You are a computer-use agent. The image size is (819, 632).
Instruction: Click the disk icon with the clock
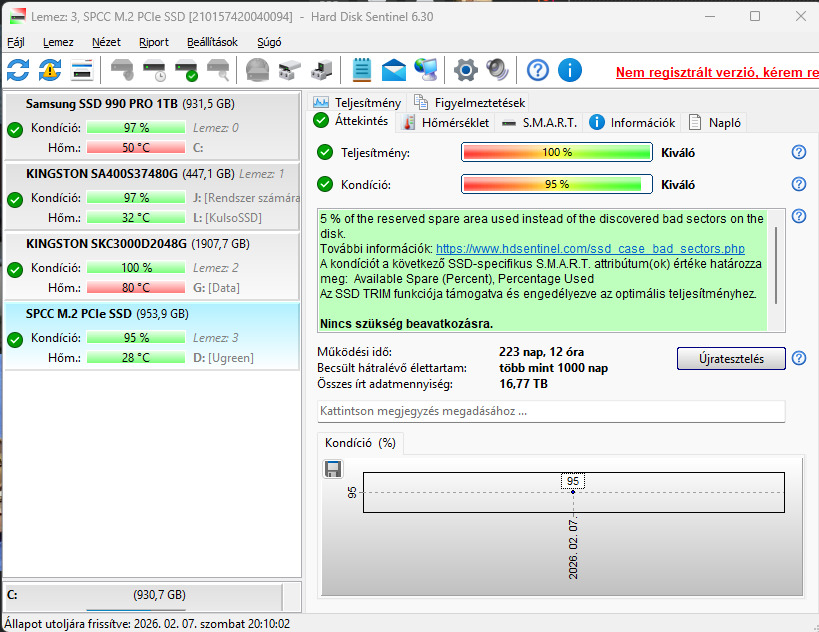pyautogui.click(x=155, y=70)
